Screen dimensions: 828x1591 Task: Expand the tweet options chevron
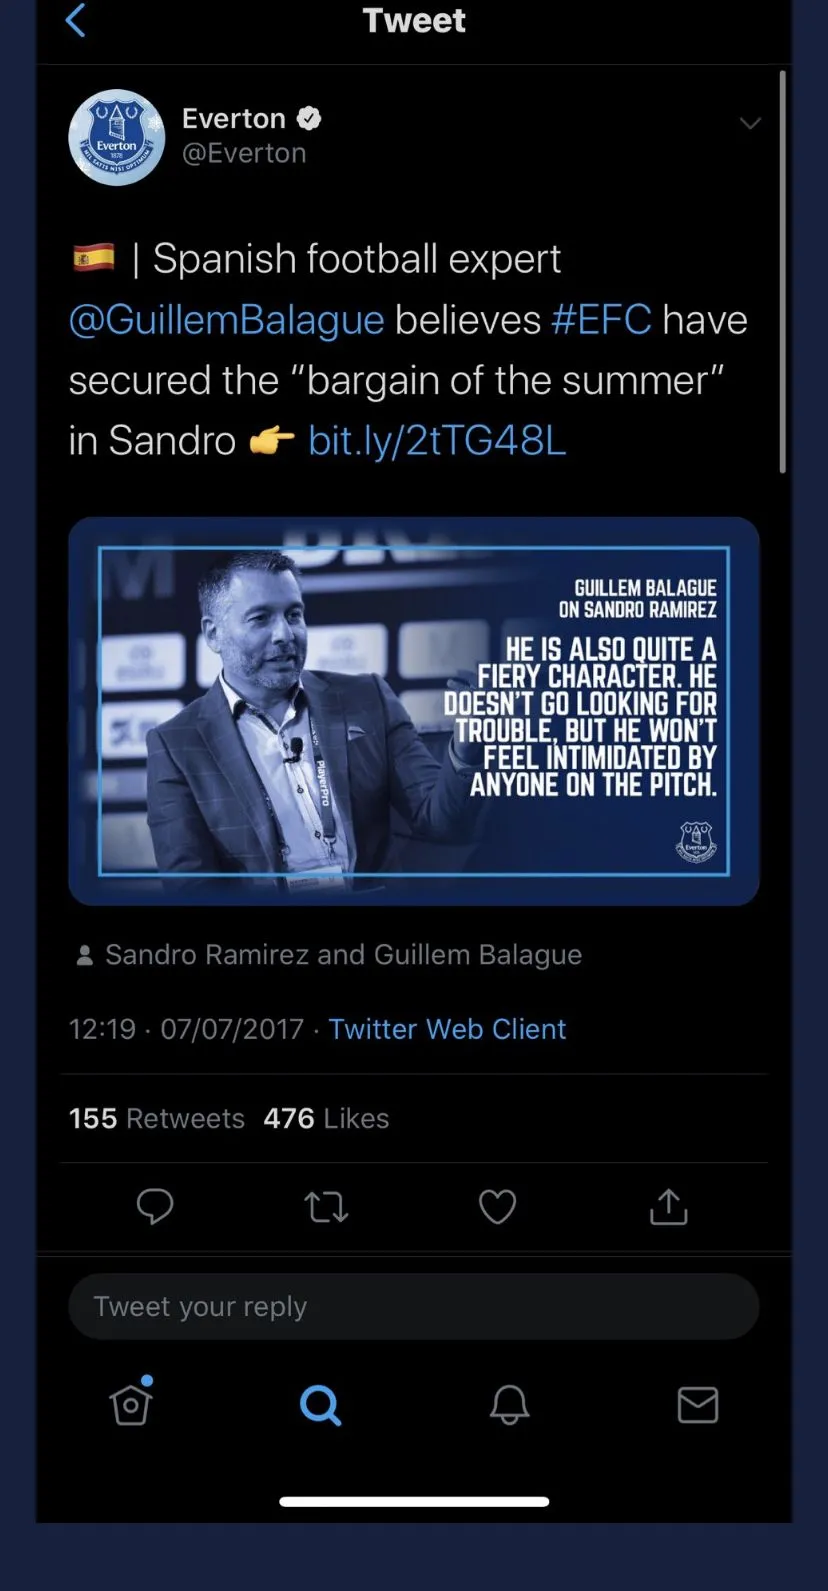point(750,123)
